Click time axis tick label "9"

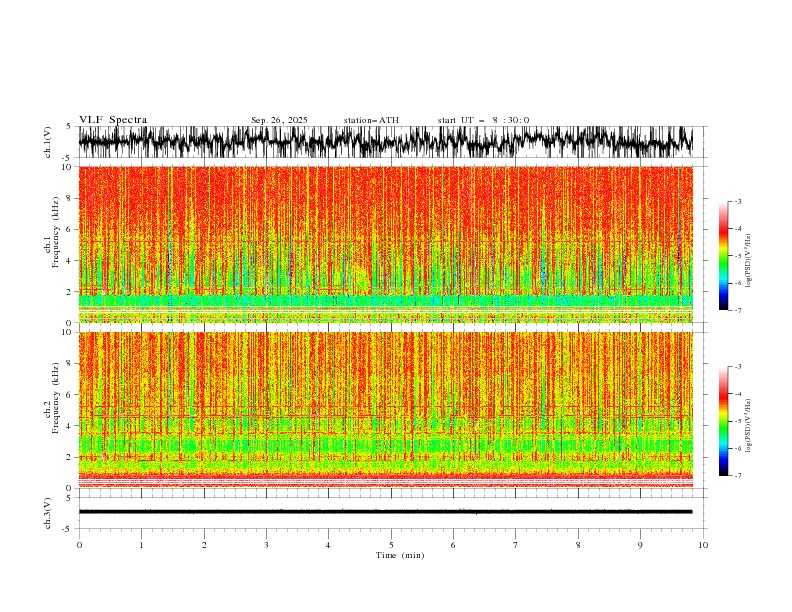(x=640, y=545)
